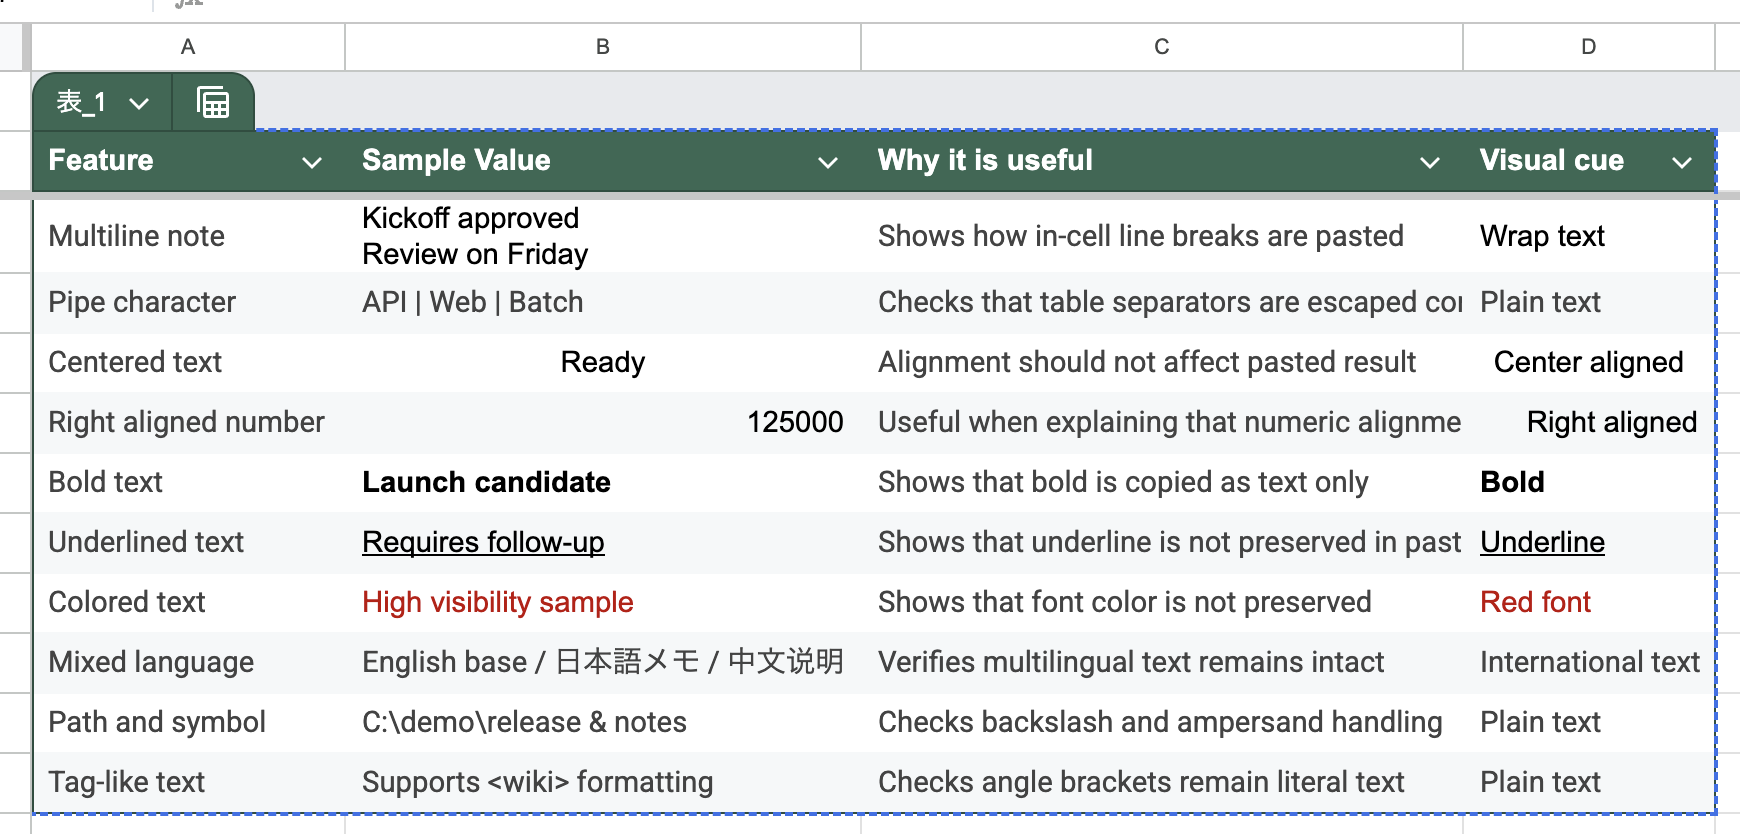Expand the 表_1 table name dropdown
Screen dimensions: 1740x834
(x=139, y=103)
